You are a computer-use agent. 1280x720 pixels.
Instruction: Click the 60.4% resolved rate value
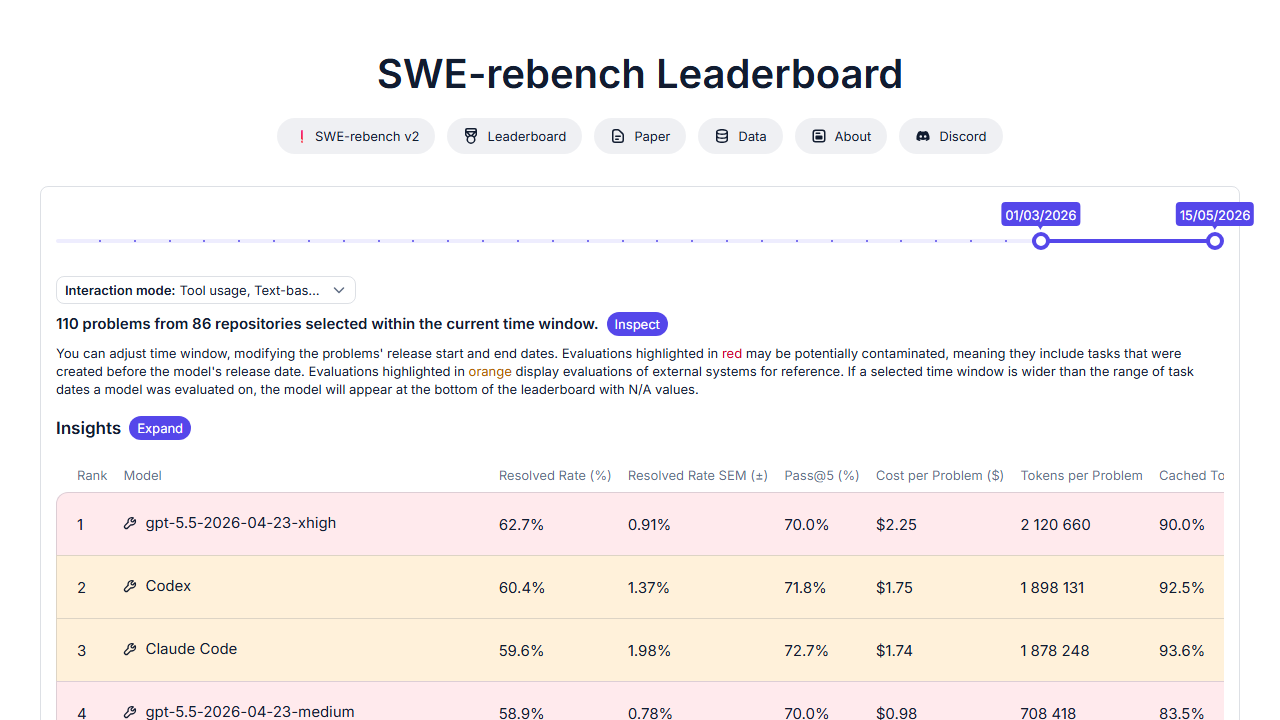click(522, 587)
